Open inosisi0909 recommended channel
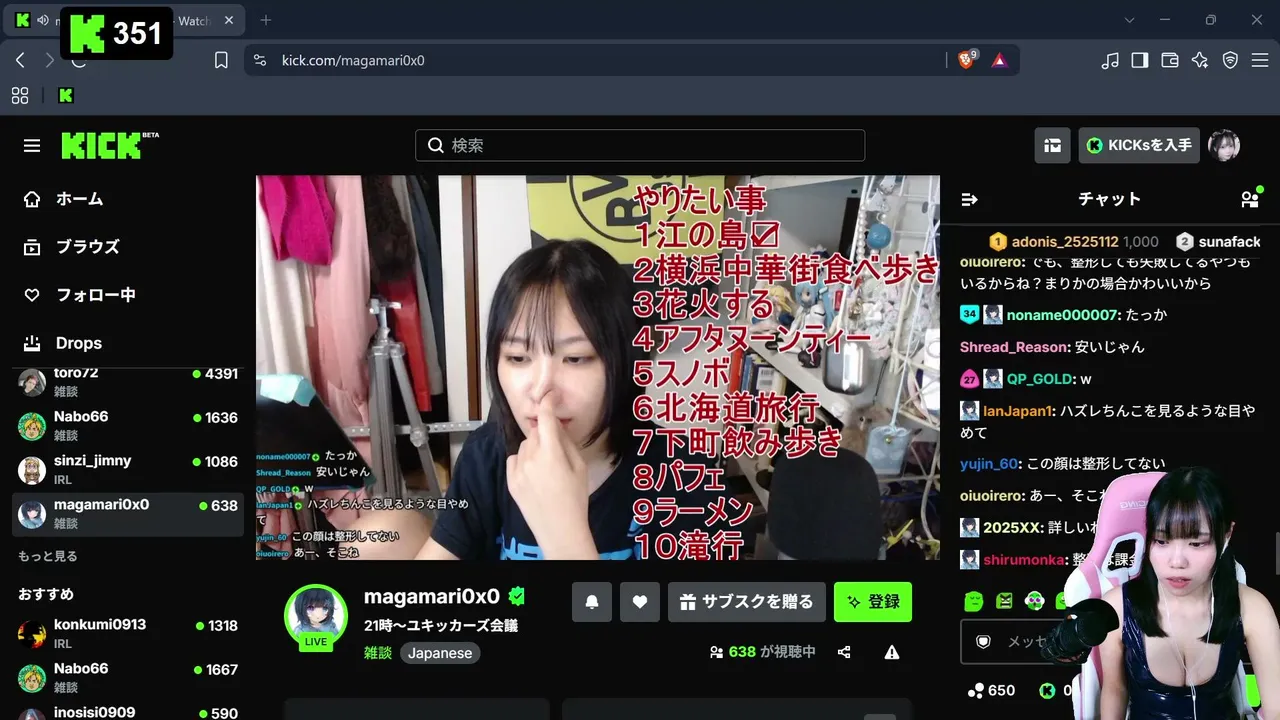The image size is (1280, 720). coord(128,711)
